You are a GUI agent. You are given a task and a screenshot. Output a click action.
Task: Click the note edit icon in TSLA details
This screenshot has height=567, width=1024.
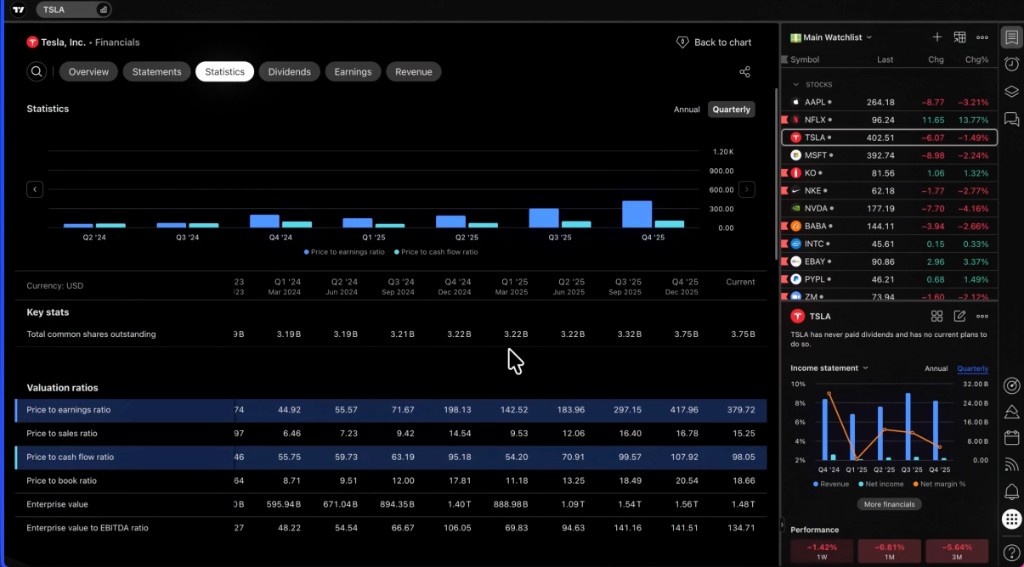(959, 316)
